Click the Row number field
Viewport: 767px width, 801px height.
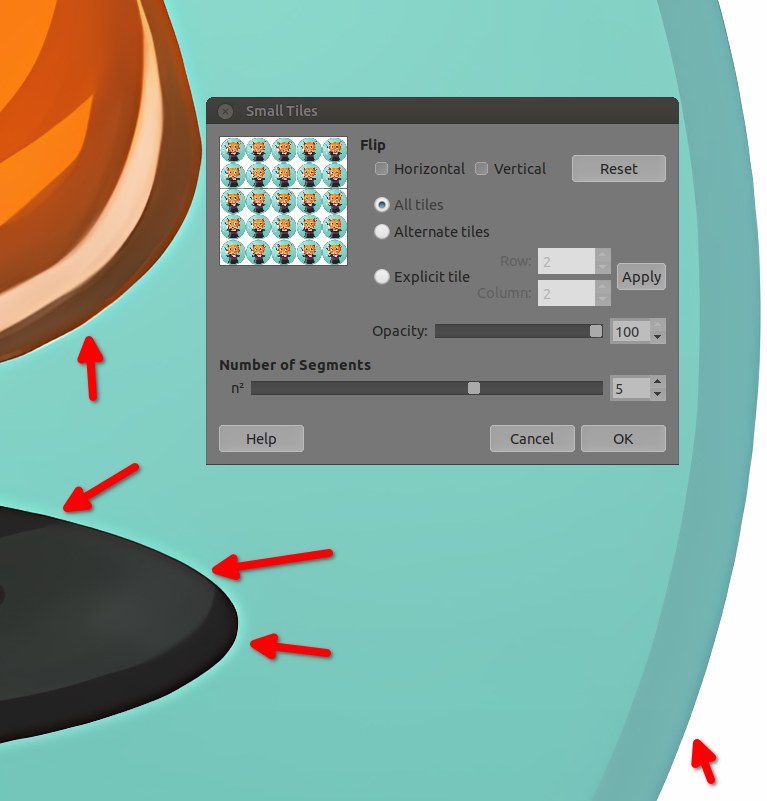point(566,262)
